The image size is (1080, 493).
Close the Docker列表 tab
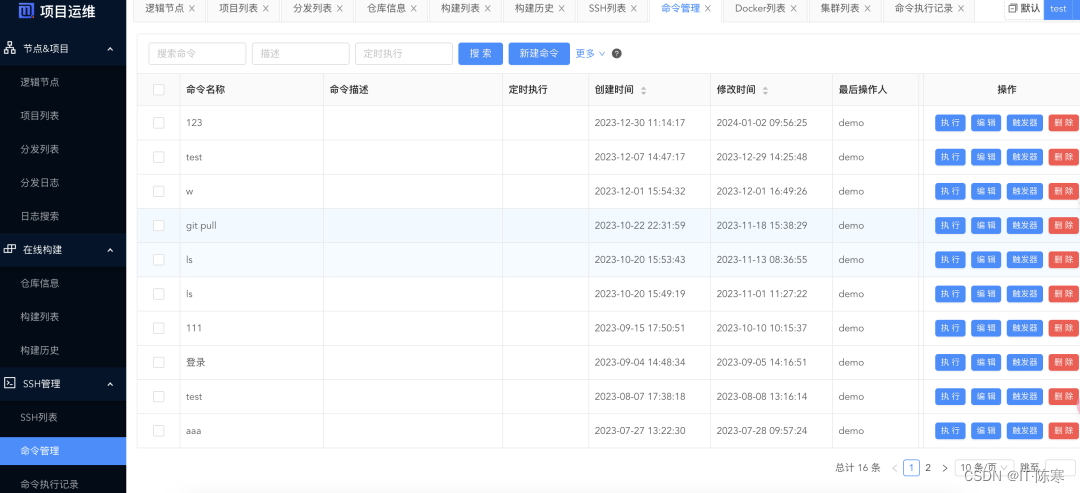[x=793, y=9]
